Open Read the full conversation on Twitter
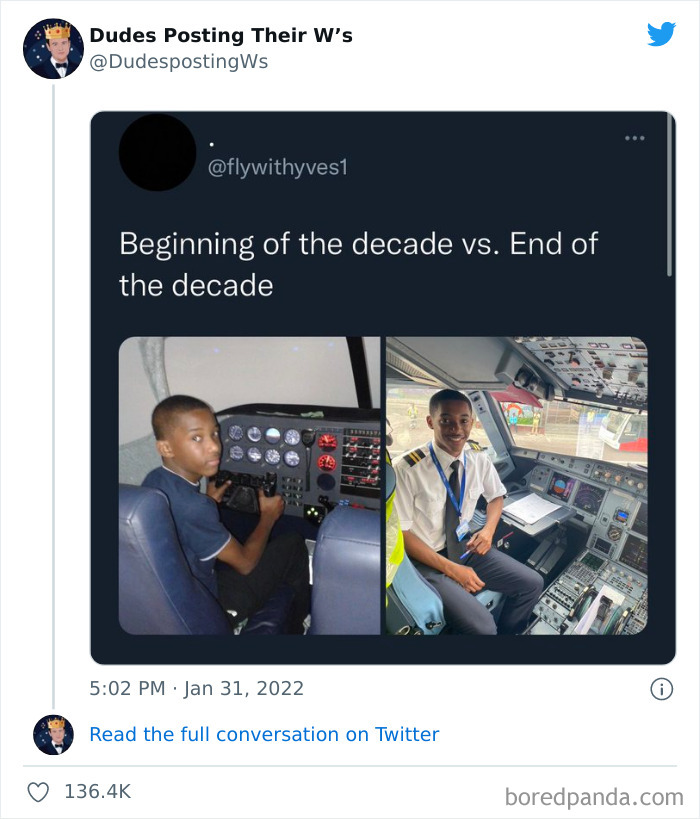Image resolution: width=700 pixels, height=819 pixels. 264,734
